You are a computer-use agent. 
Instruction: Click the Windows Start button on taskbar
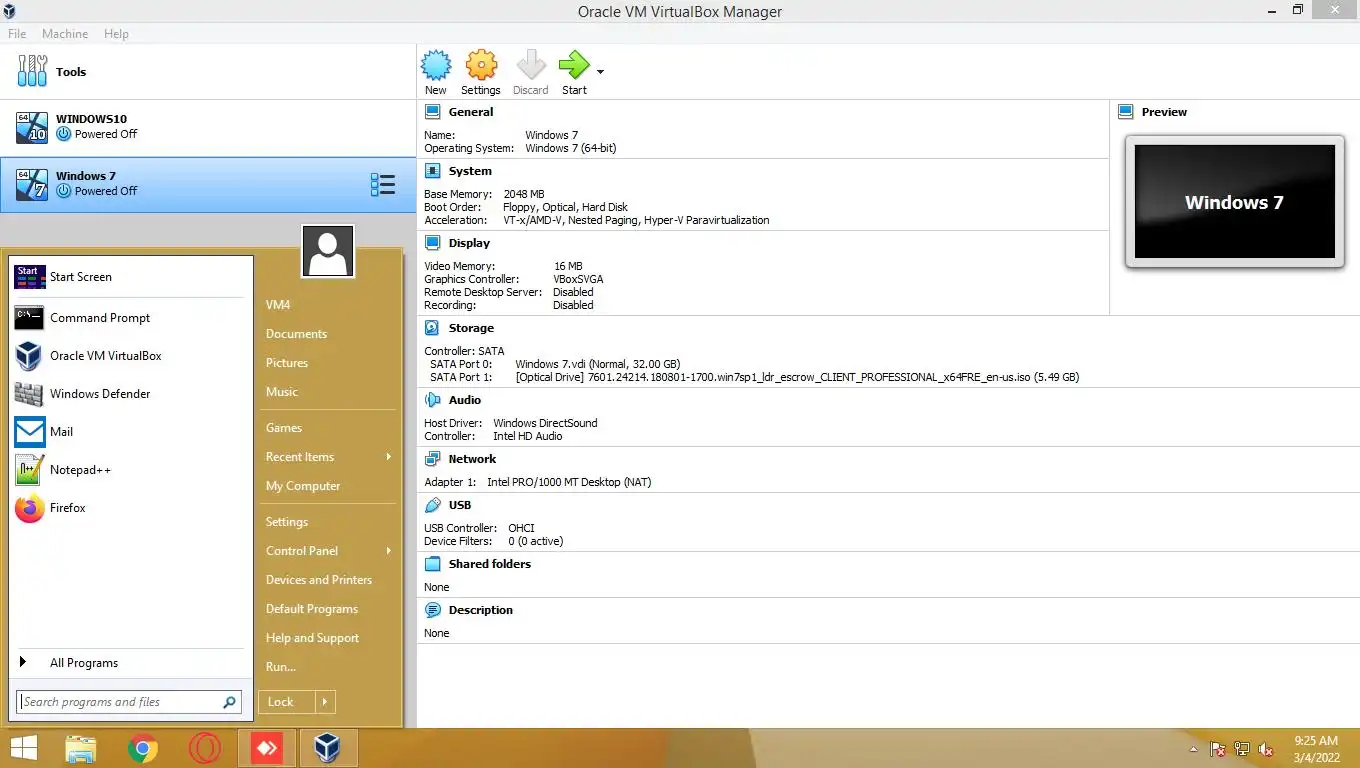point(23,748)
